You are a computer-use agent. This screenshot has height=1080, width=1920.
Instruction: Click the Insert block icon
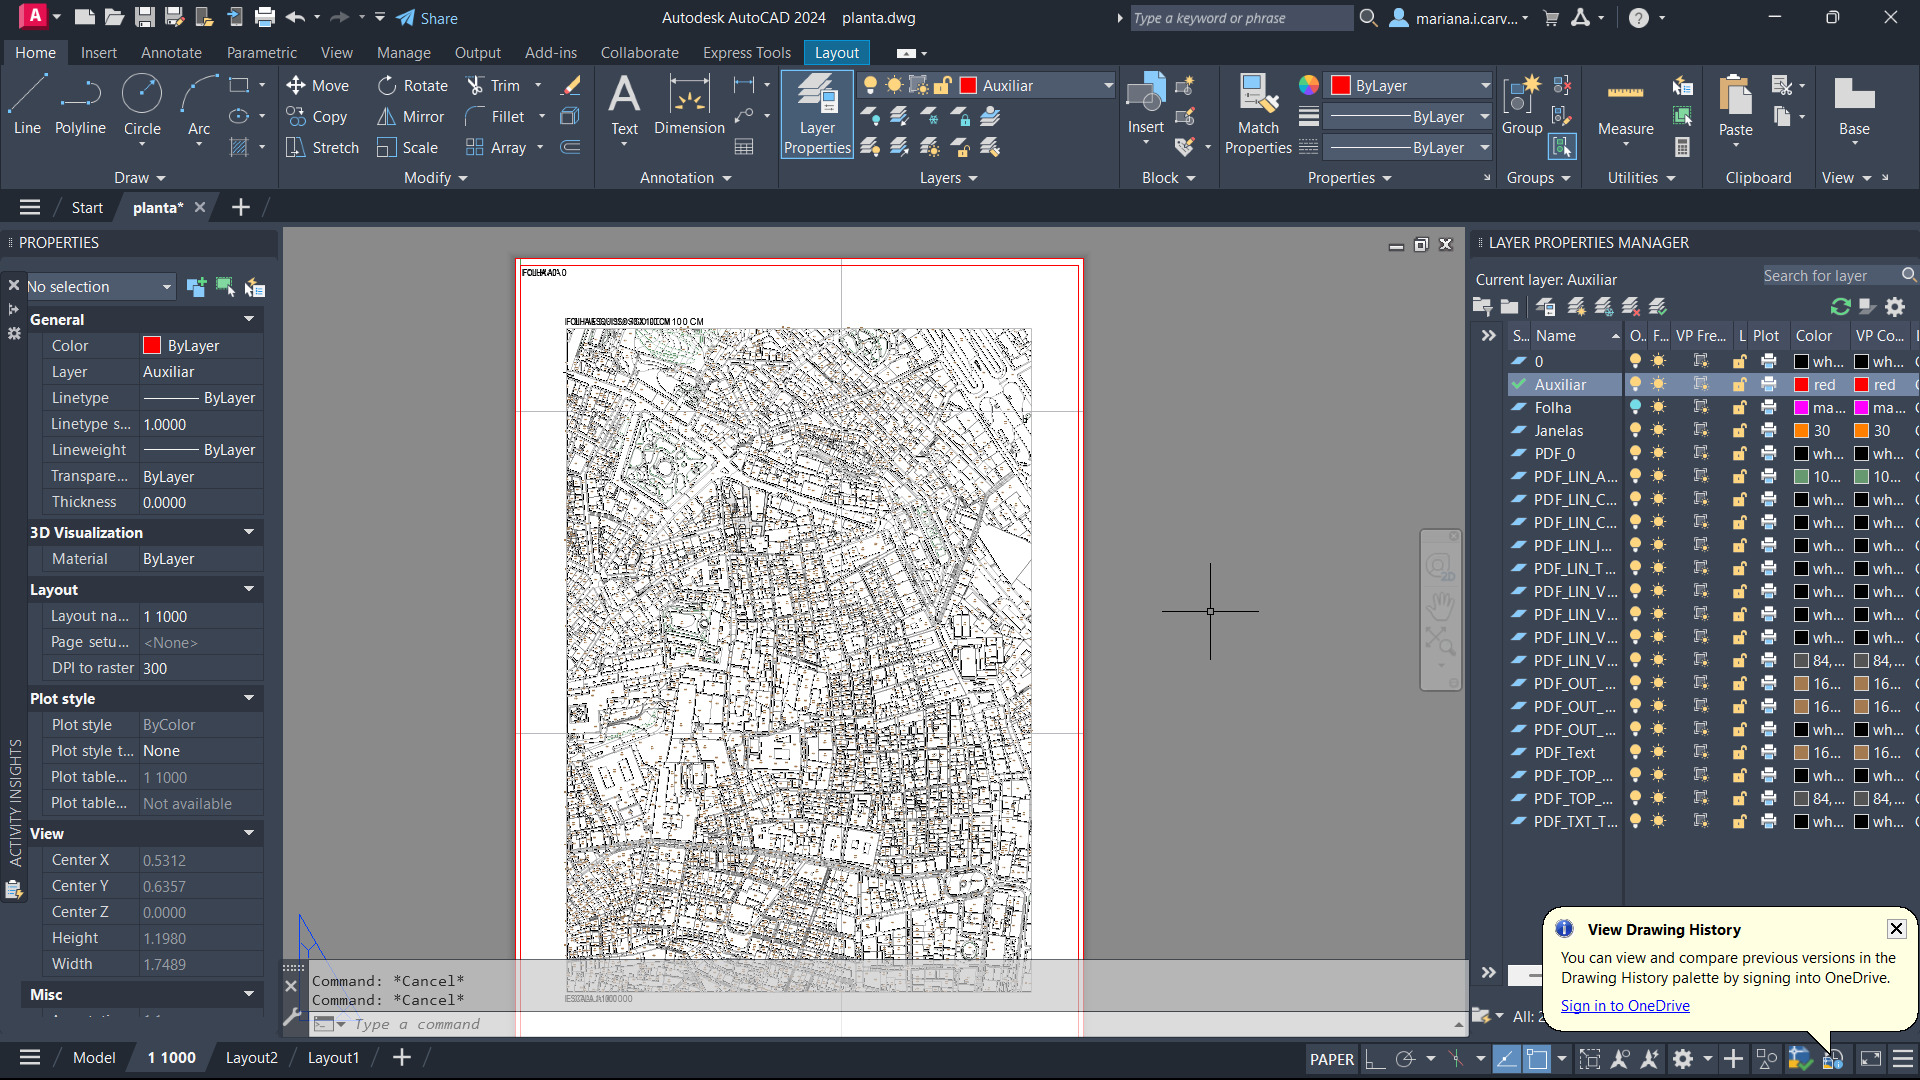click(1145, 104)
